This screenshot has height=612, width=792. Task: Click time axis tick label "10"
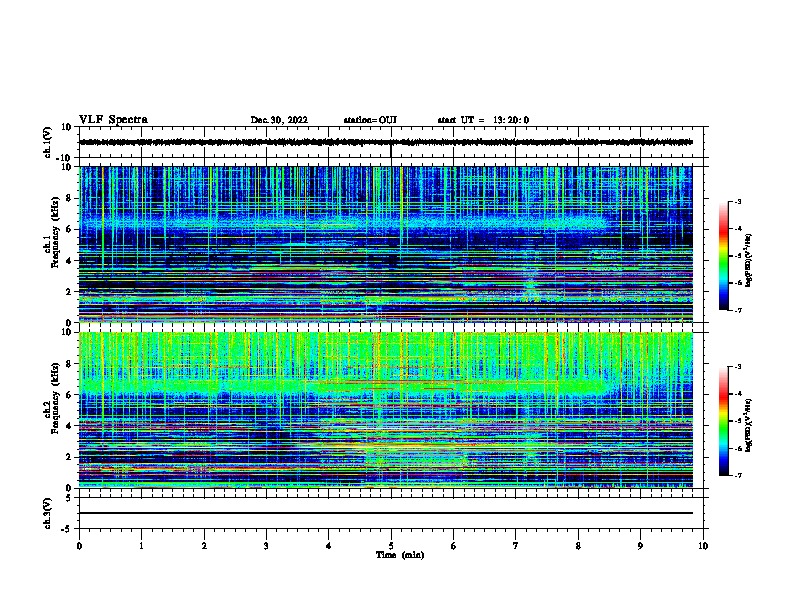(703, 546)
